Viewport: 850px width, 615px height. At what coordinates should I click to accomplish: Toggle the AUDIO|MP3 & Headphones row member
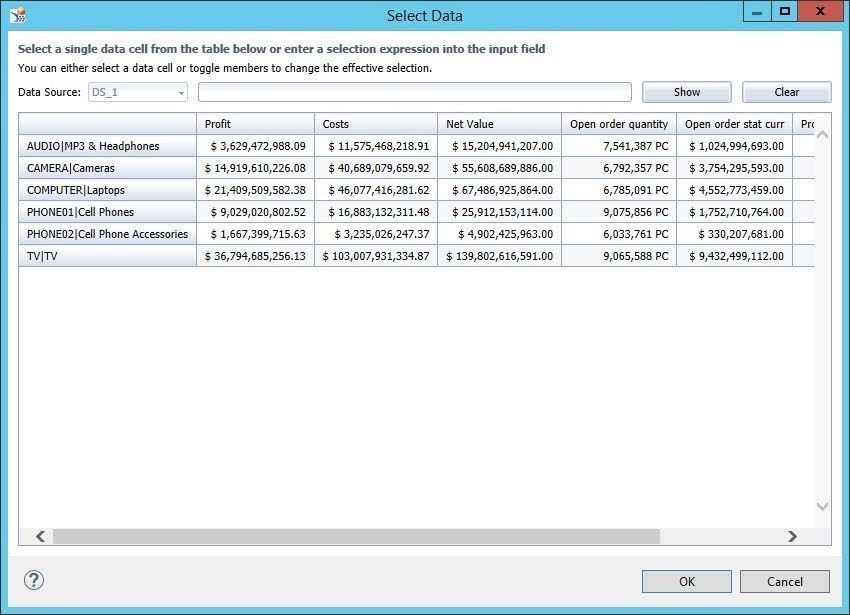[x=107, y=146]
